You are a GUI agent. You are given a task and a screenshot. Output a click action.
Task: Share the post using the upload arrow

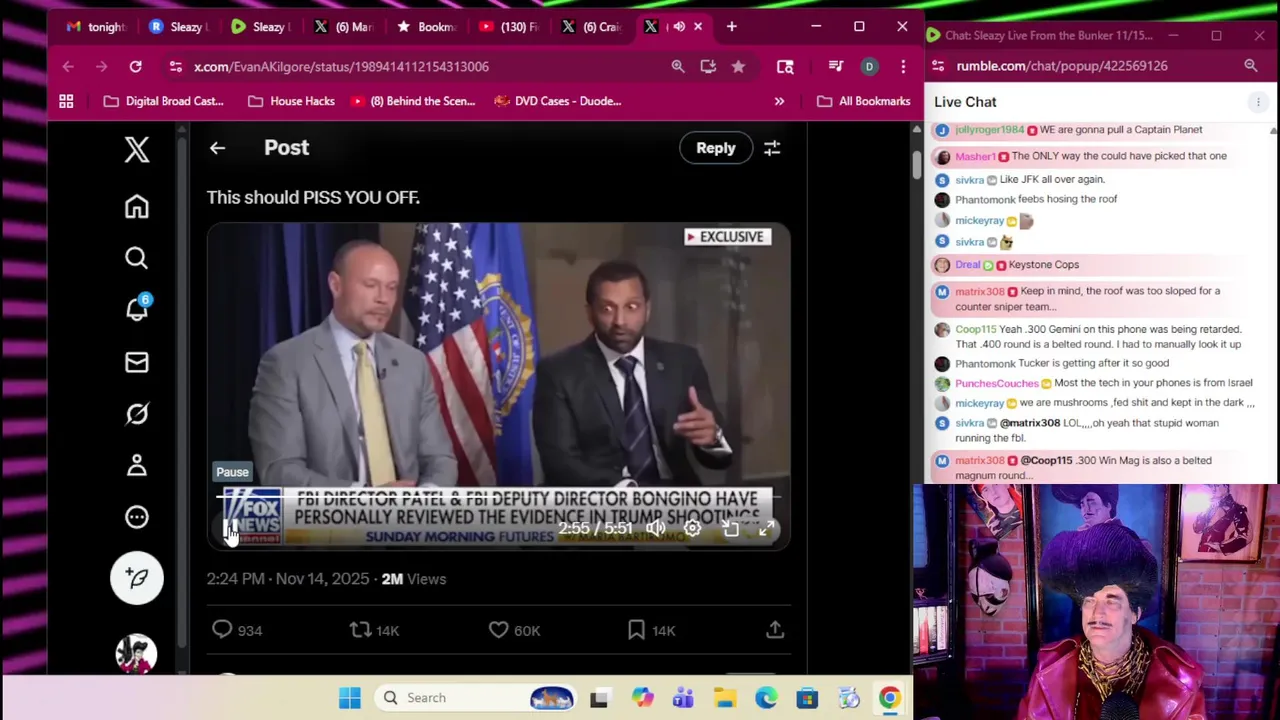tap(775, 630)
